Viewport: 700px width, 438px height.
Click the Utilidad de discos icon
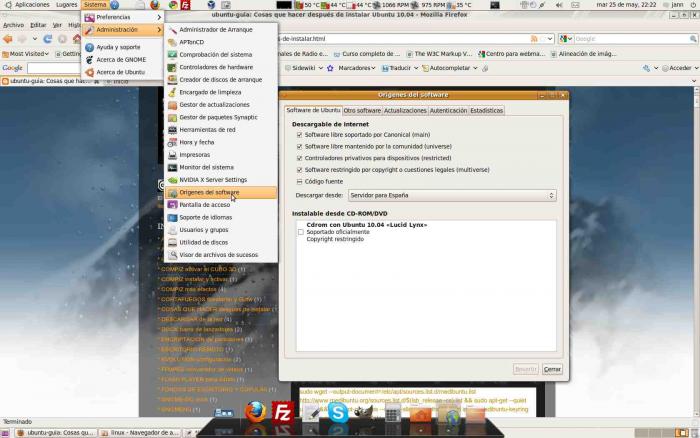coord(172,242)
